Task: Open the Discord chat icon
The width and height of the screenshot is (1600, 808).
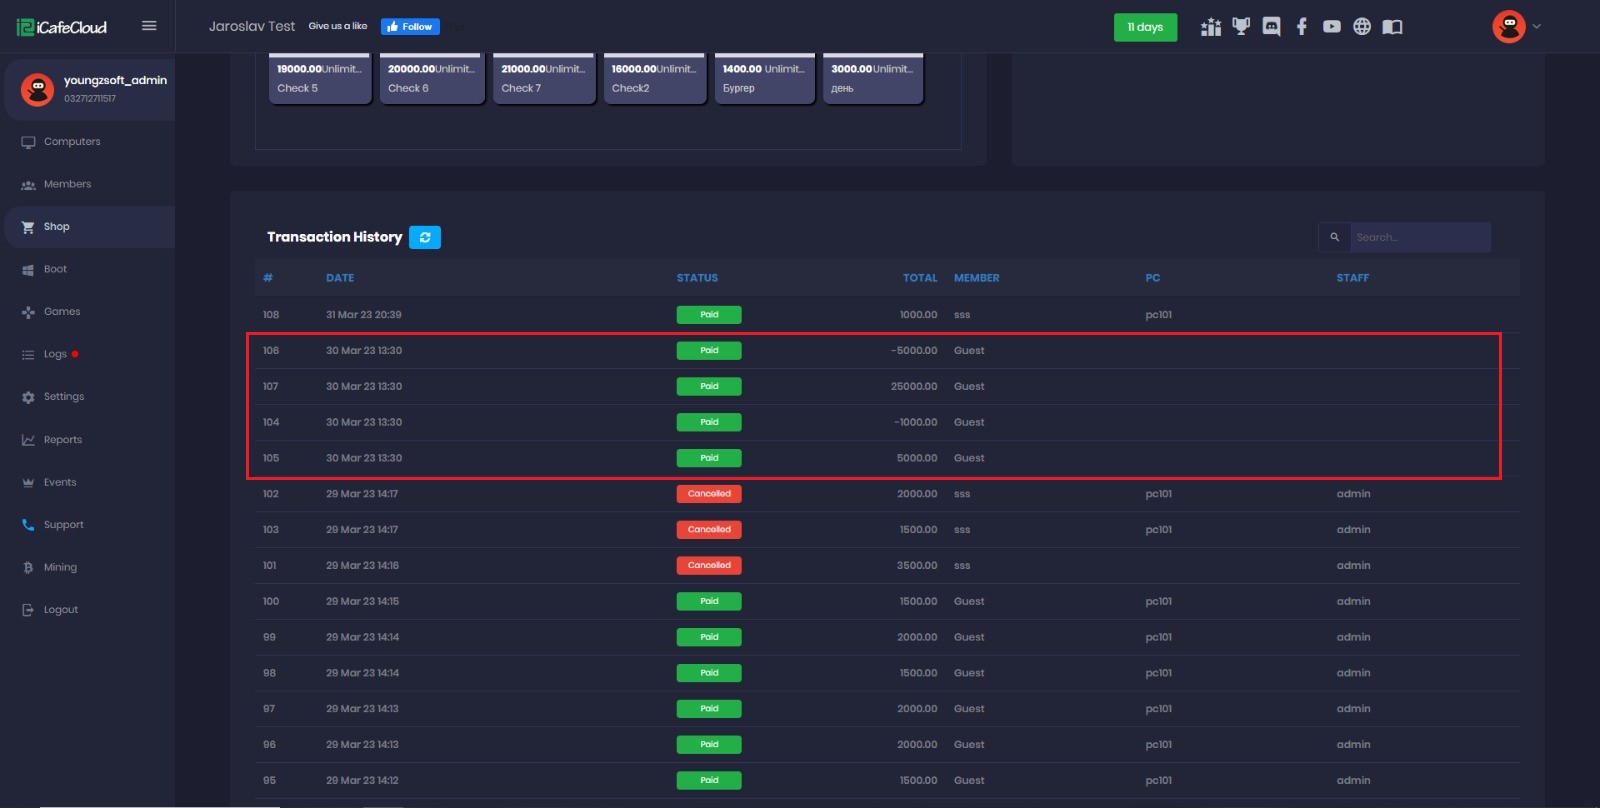Action: [x=1271, y=27]
